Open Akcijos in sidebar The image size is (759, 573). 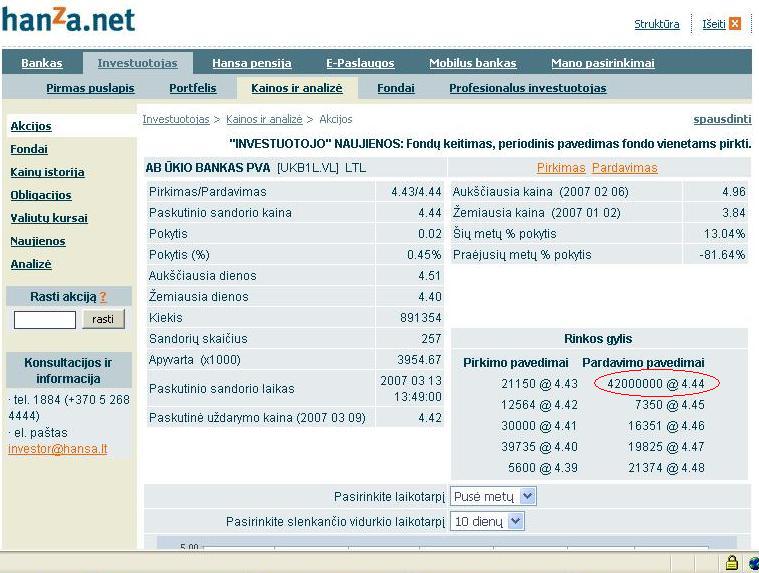[x=31, y=126]
